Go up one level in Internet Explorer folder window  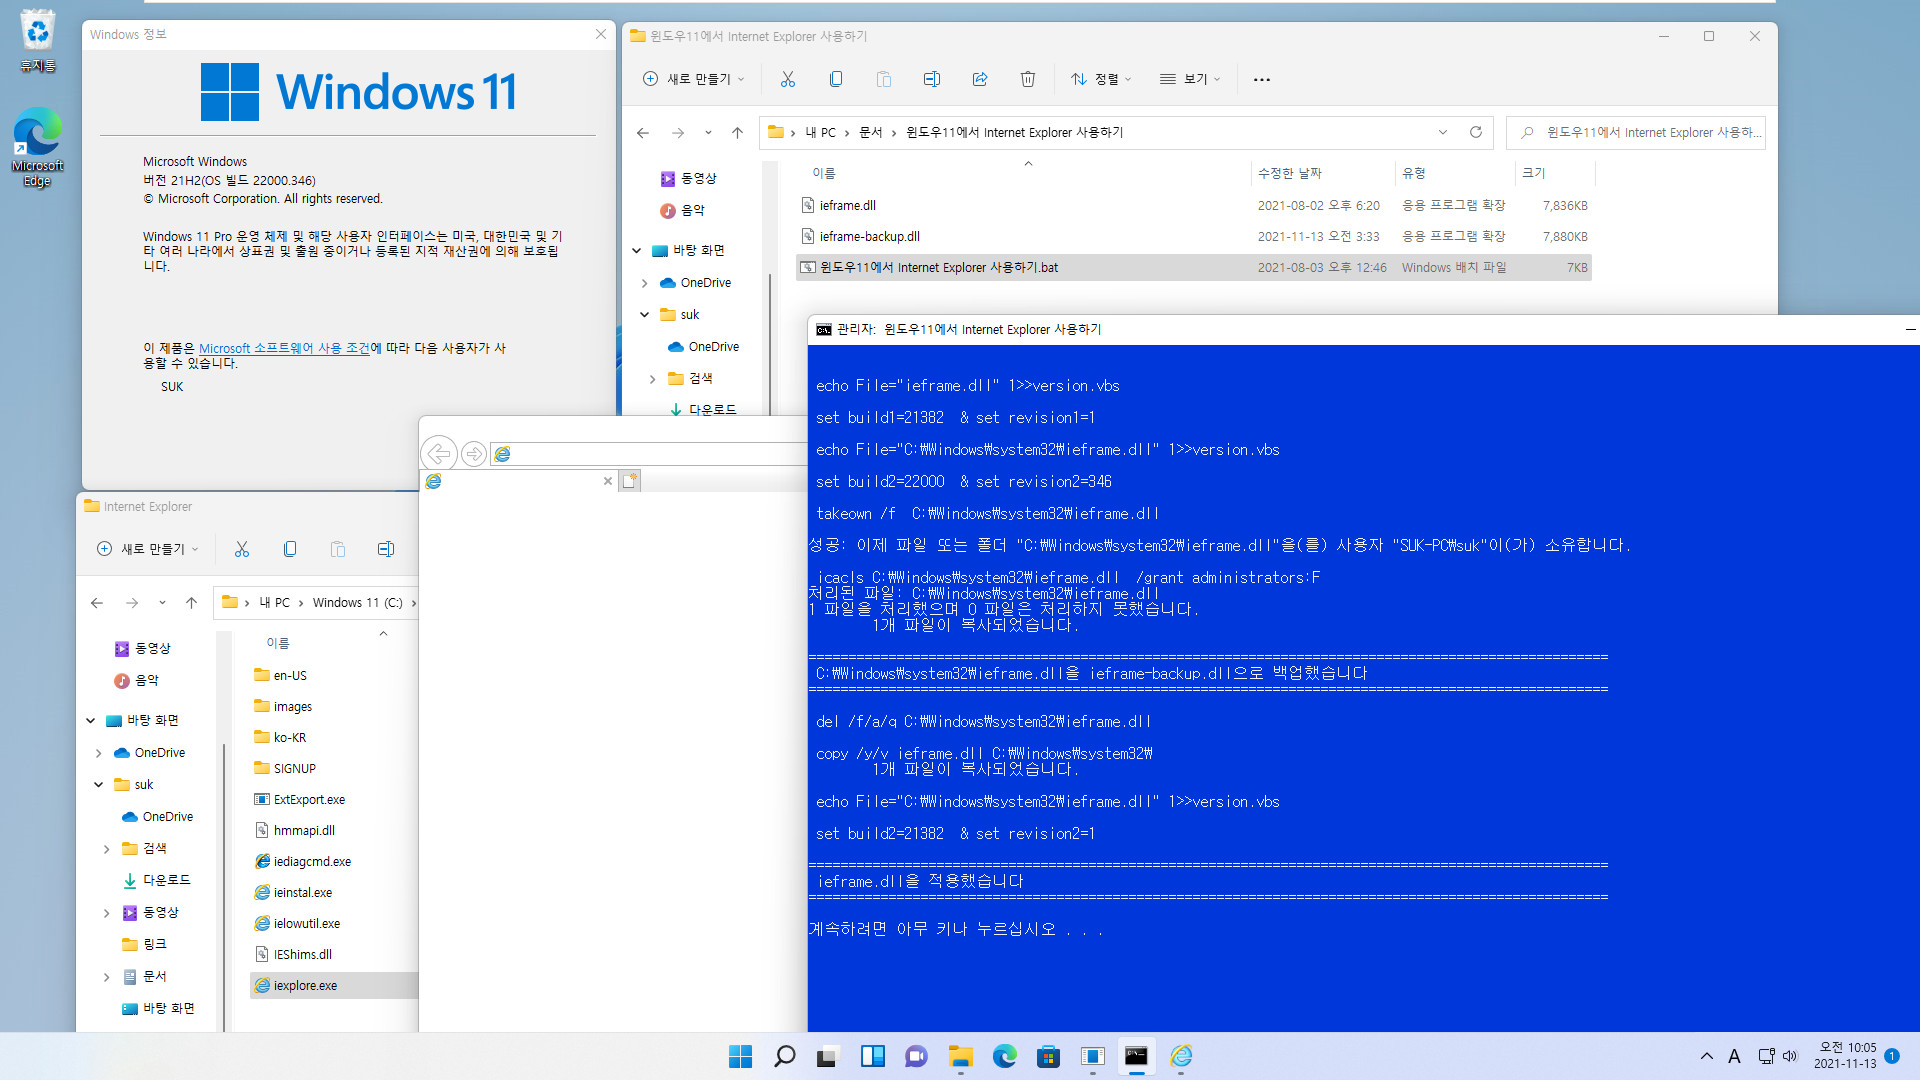[191, 602]
